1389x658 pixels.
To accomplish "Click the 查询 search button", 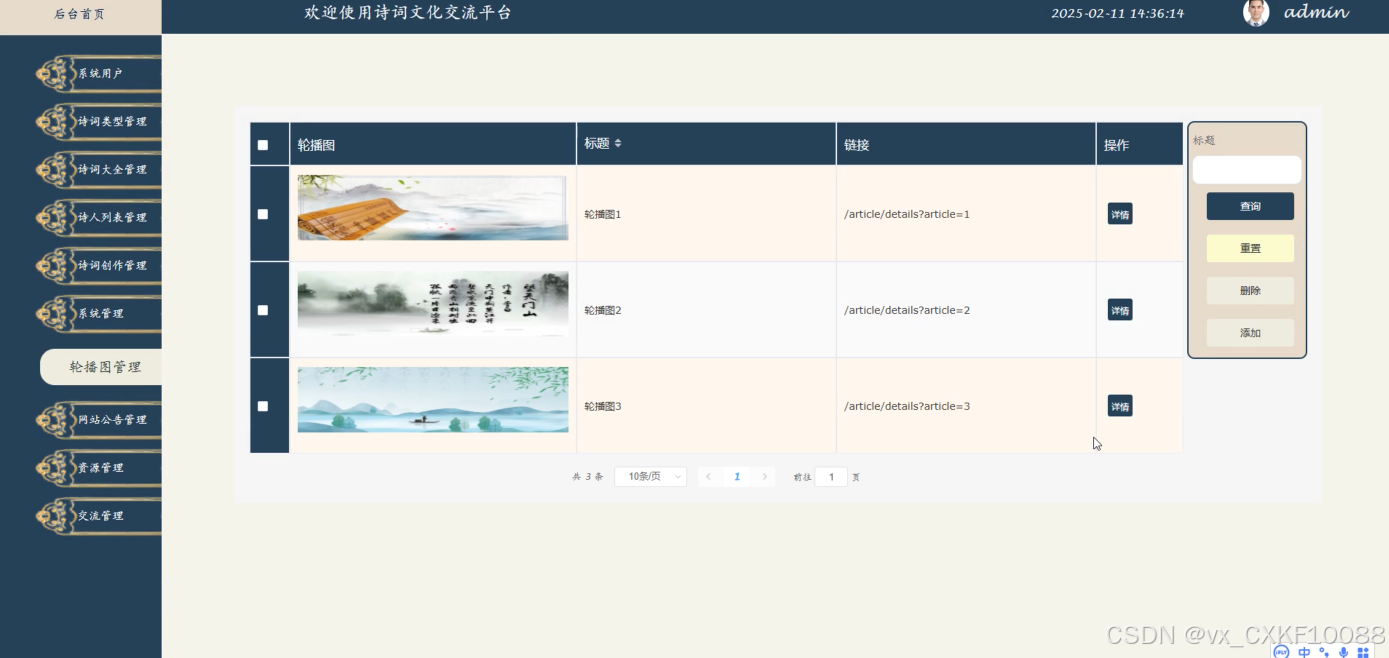I will 1250,206.
